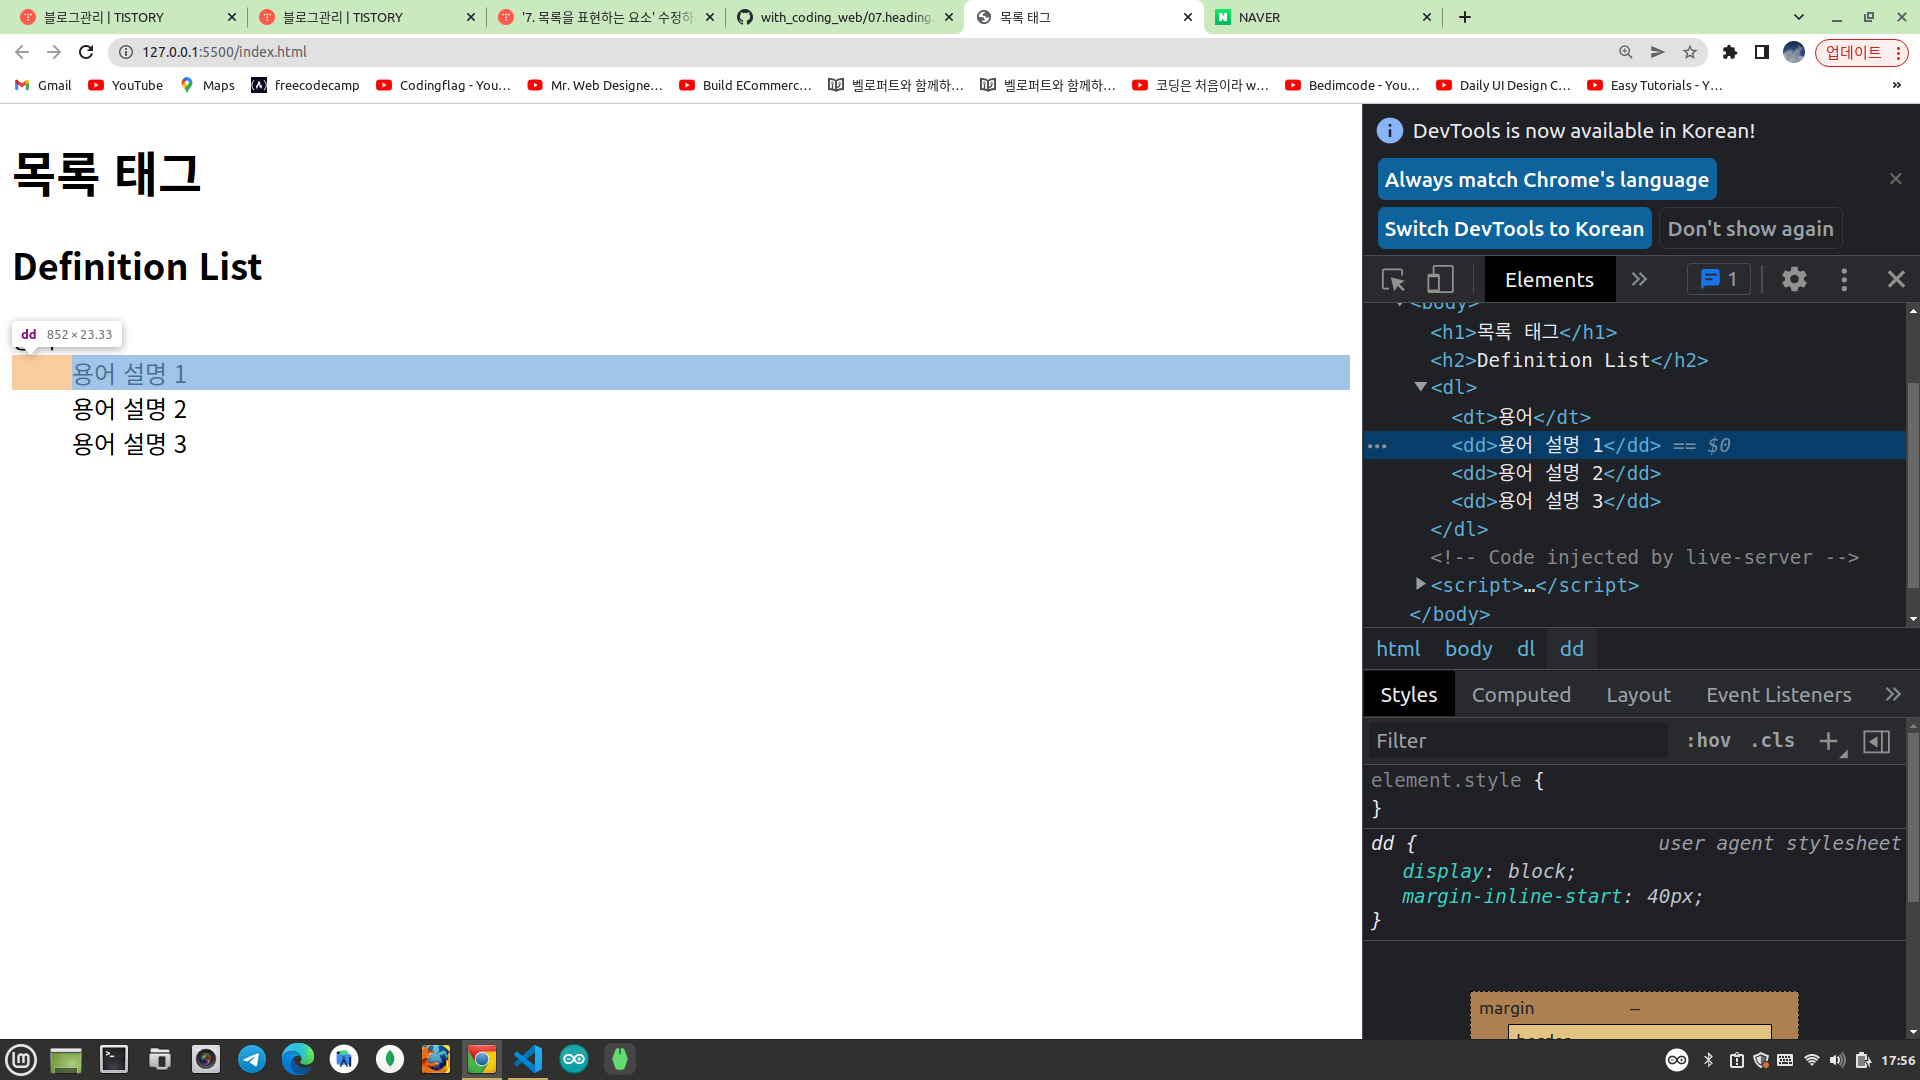Bookmark this page with the star
The width and height of the screenshot is (1920, 1080).
coord(1690,52)
